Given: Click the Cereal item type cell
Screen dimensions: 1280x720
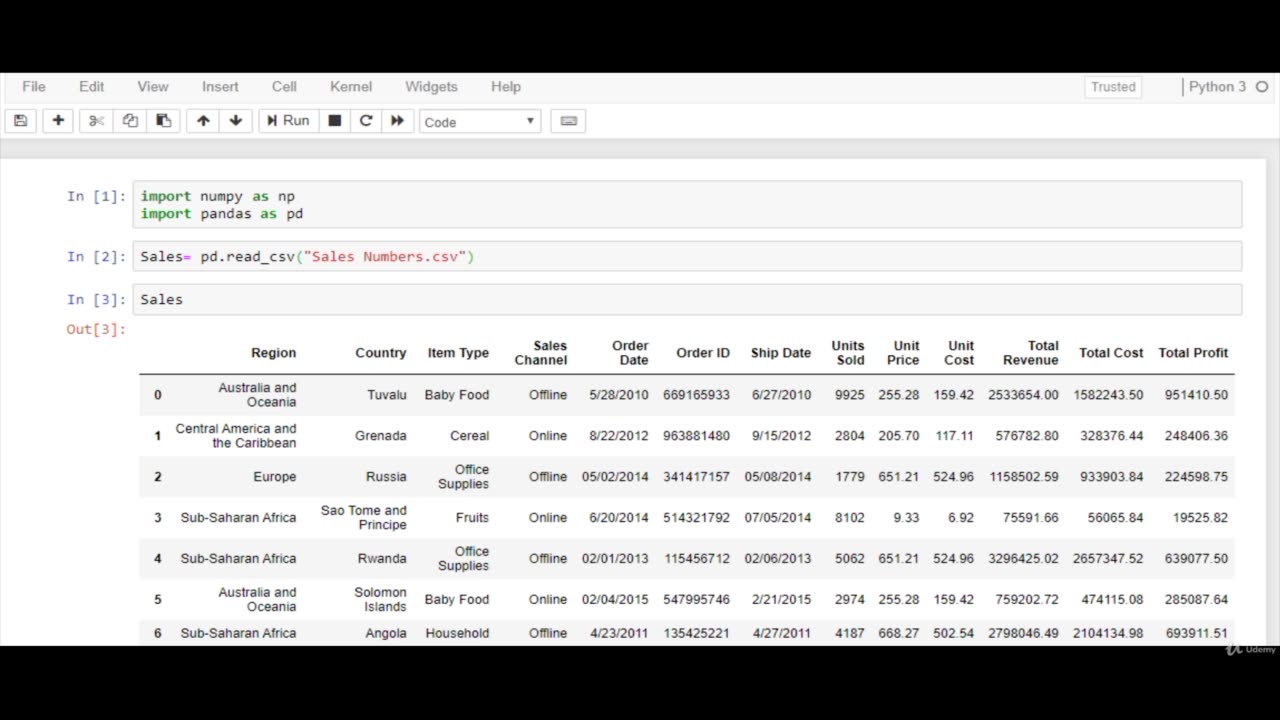Looking at the screenshot, I should (x=469, y=436).
